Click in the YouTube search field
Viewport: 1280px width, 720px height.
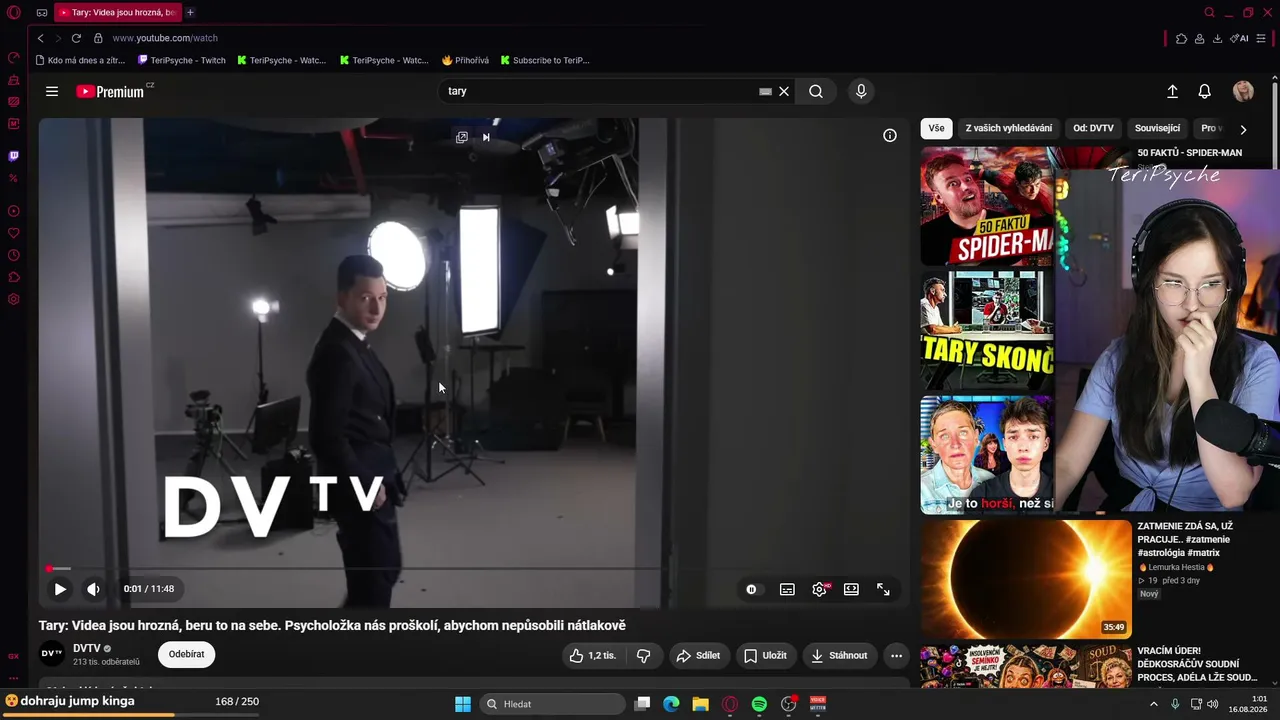tap(600, 91)
